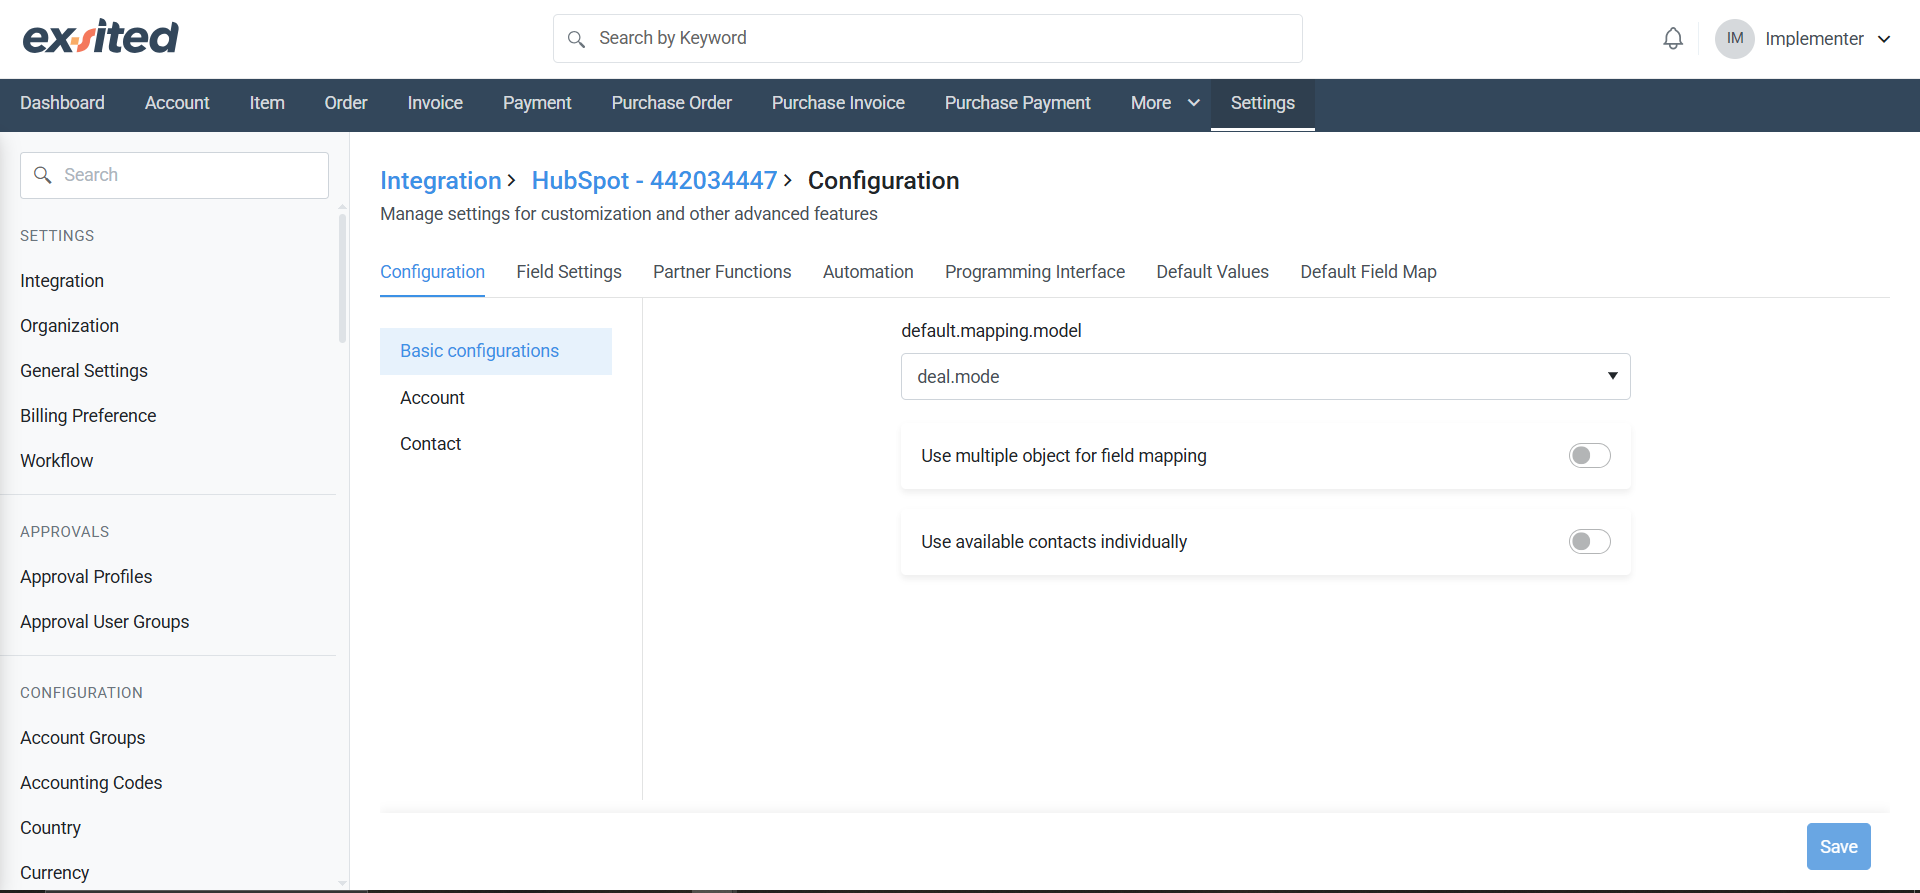Switch to the Default Values tab
The width and height of the screenshot is (1920, 893).
point(1212,273)
